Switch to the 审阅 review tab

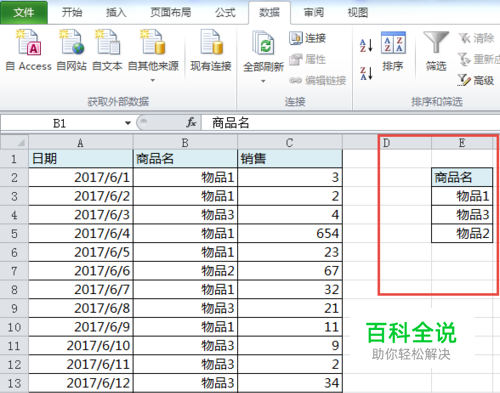(314, 12)
